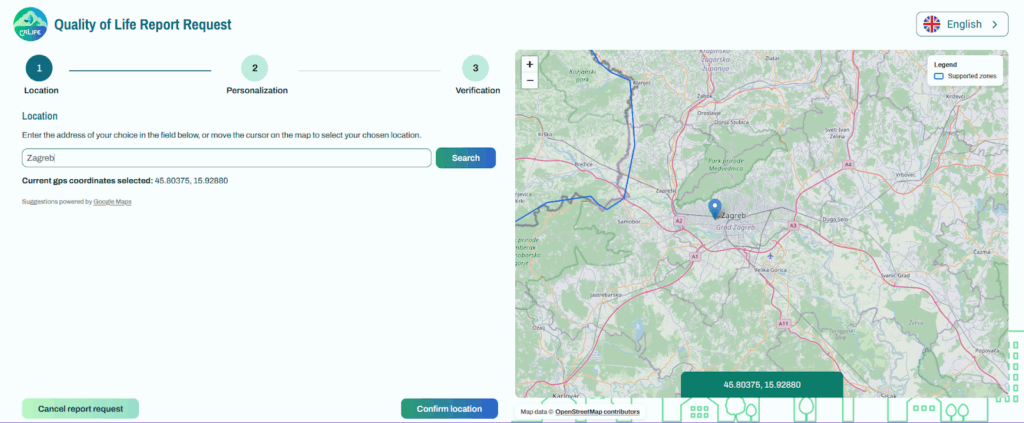1024x423 pixels.
Task: Click the A11 highway shield on map
Action: click(784, 323)
